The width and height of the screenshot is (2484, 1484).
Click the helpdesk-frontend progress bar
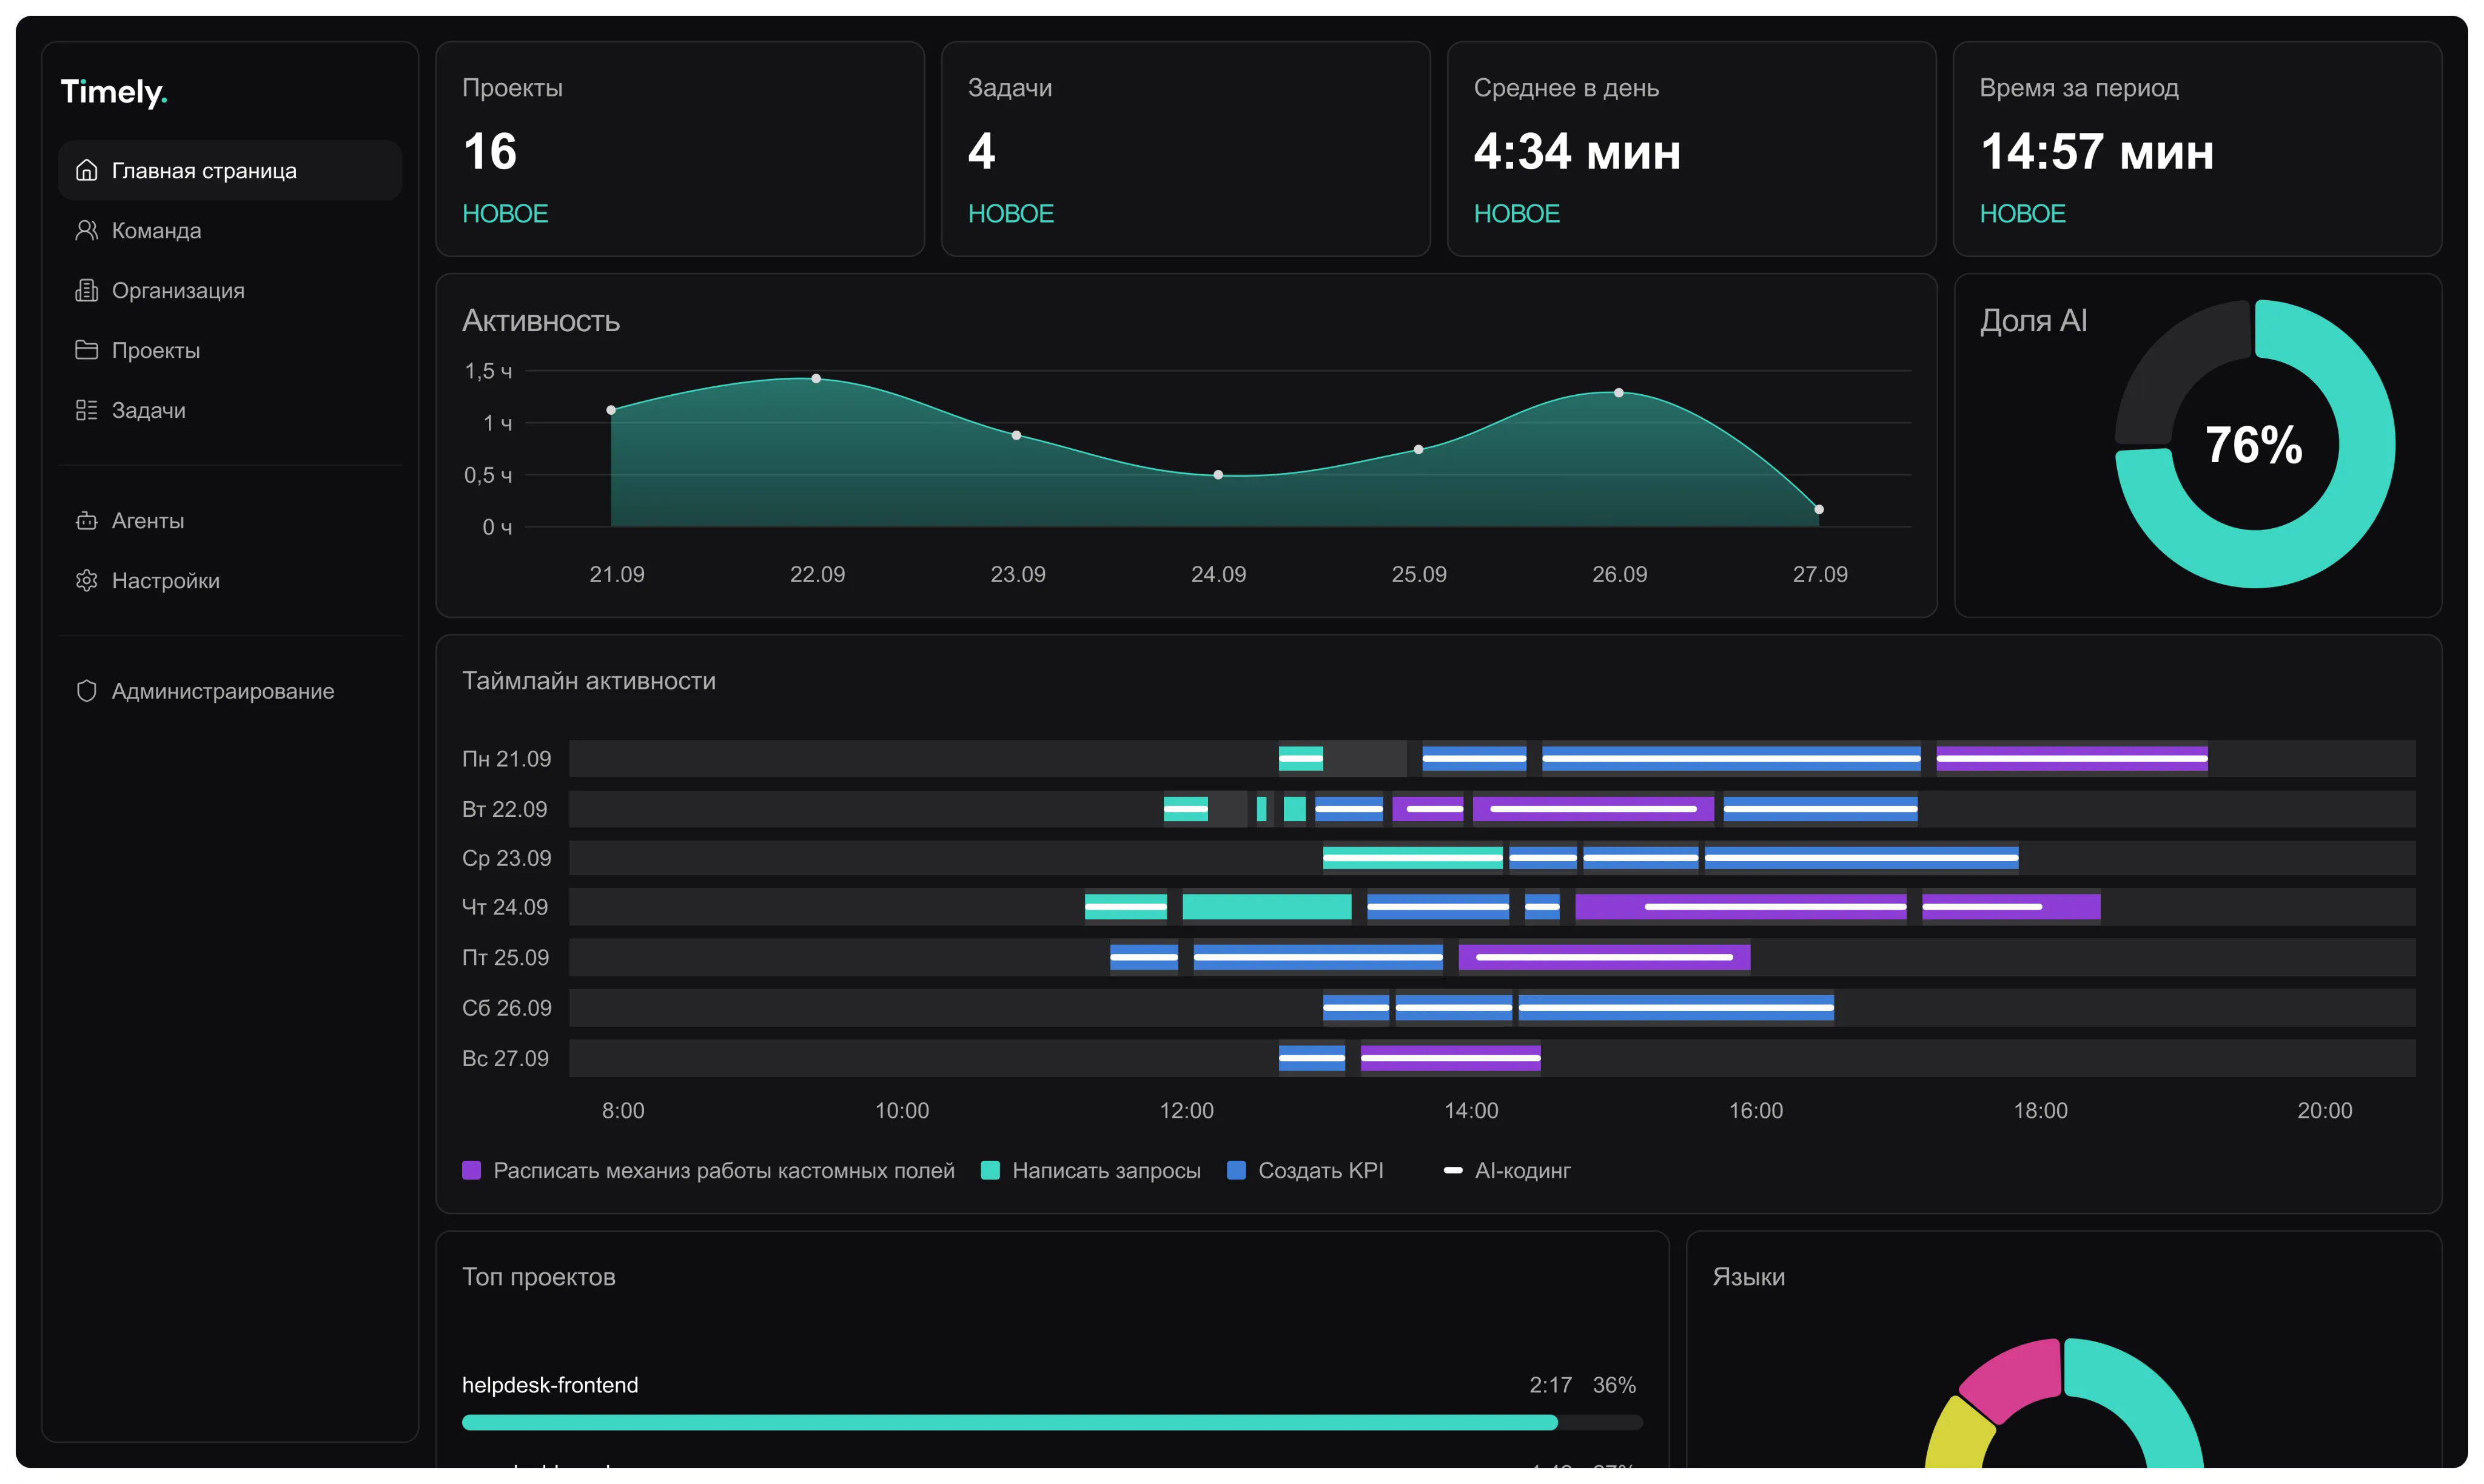(1052, 1422)
